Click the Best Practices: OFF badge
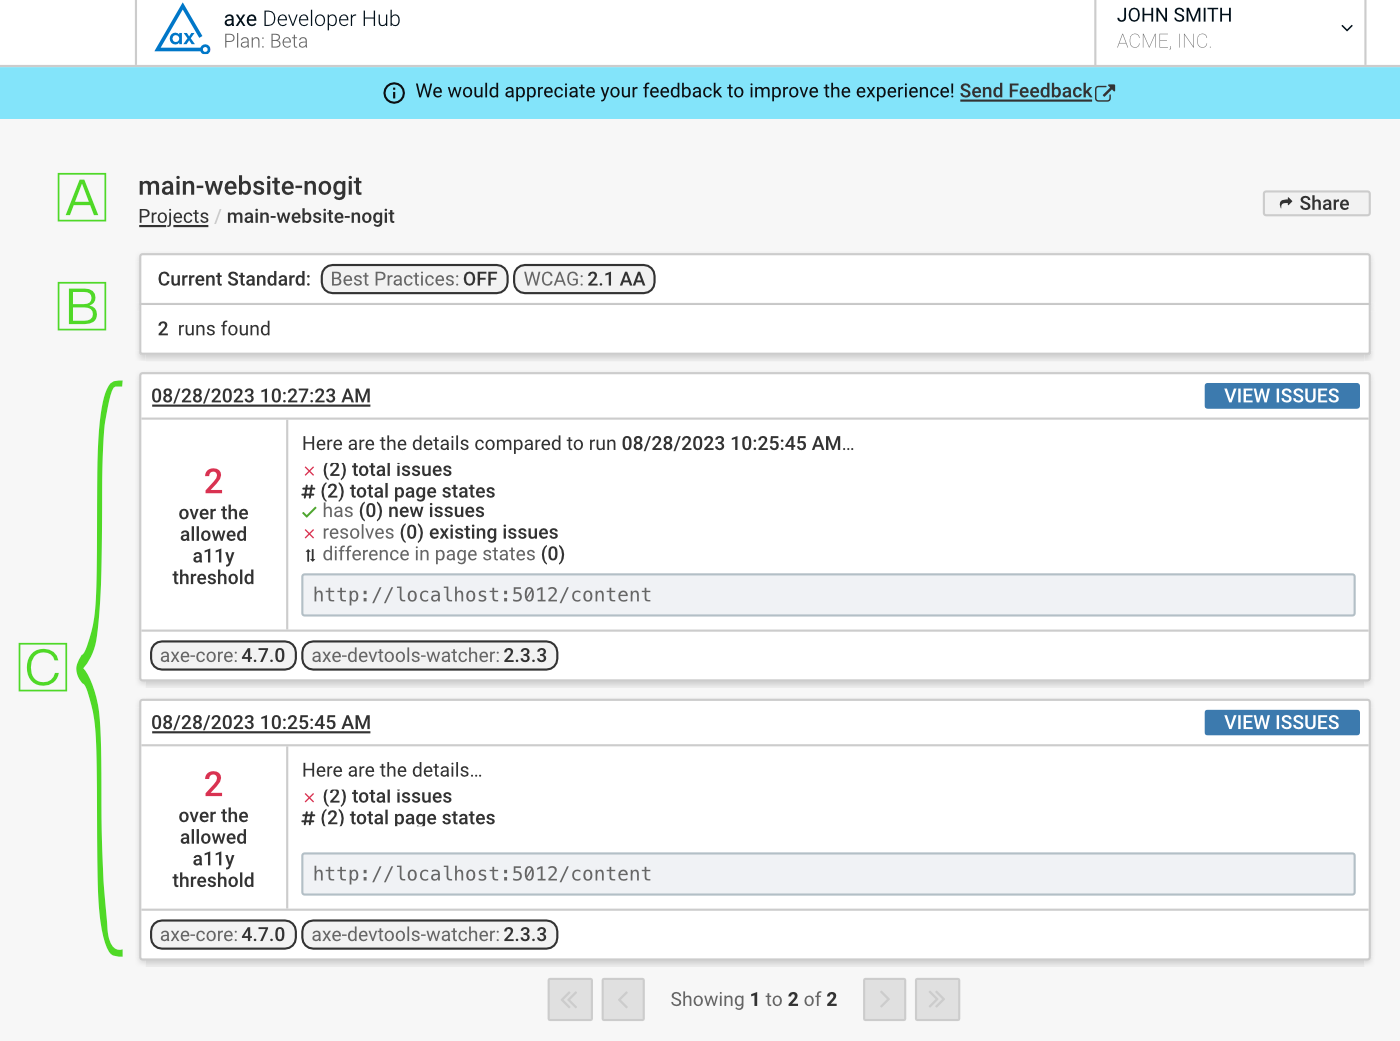 414,279
